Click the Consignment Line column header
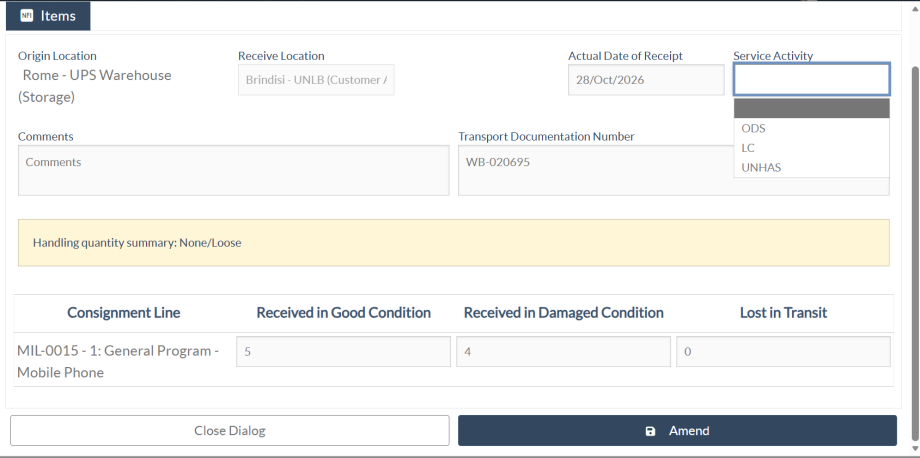 (x=124, y=313)
